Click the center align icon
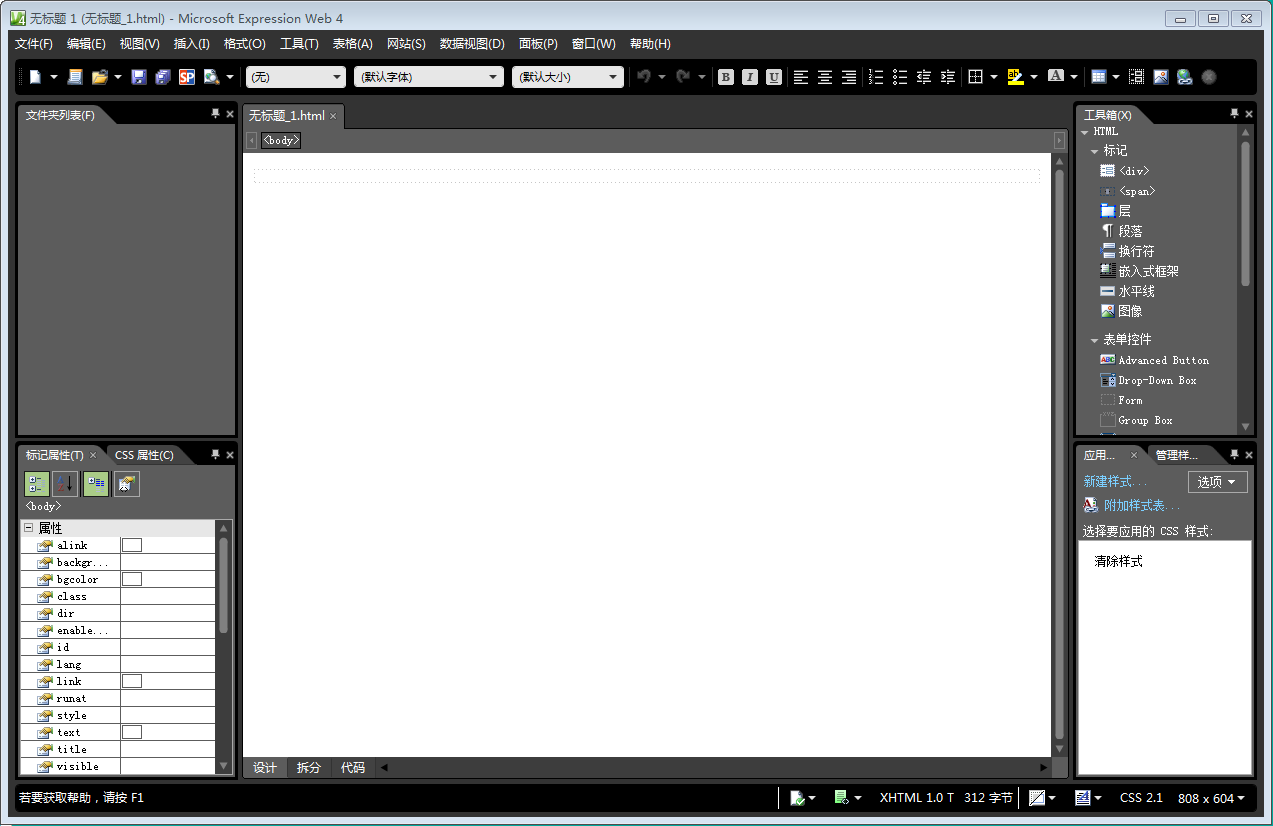Viewport: 1273px width, 826px height. [x=825, y=77]
